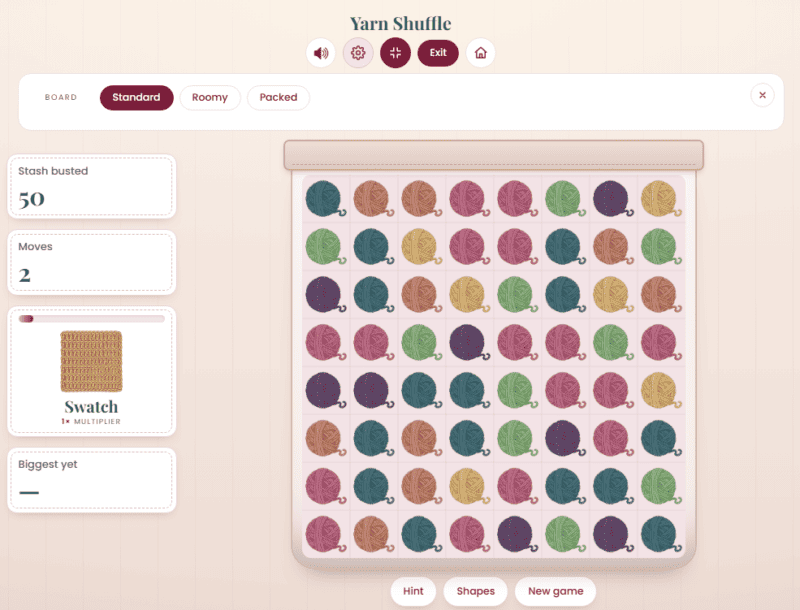The height and width of the screenshot is (610, 800).
Task: Click the green yarn ball in the seventh row
Action: [660, 487]
